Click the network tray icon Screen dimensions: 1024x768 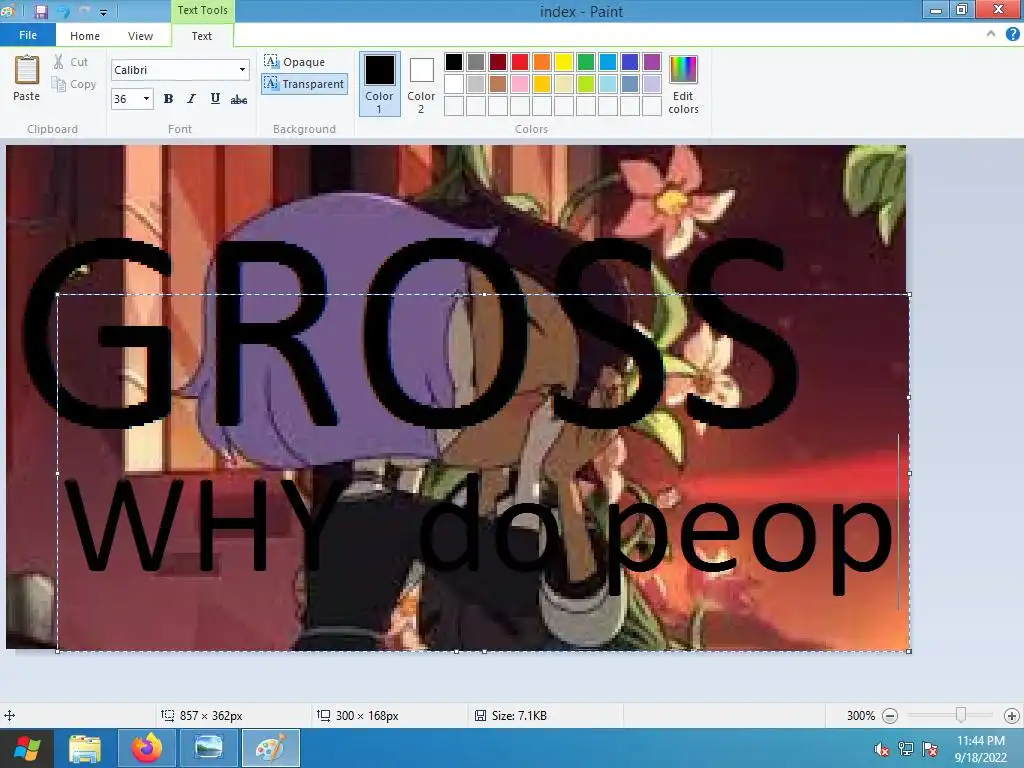906,749
